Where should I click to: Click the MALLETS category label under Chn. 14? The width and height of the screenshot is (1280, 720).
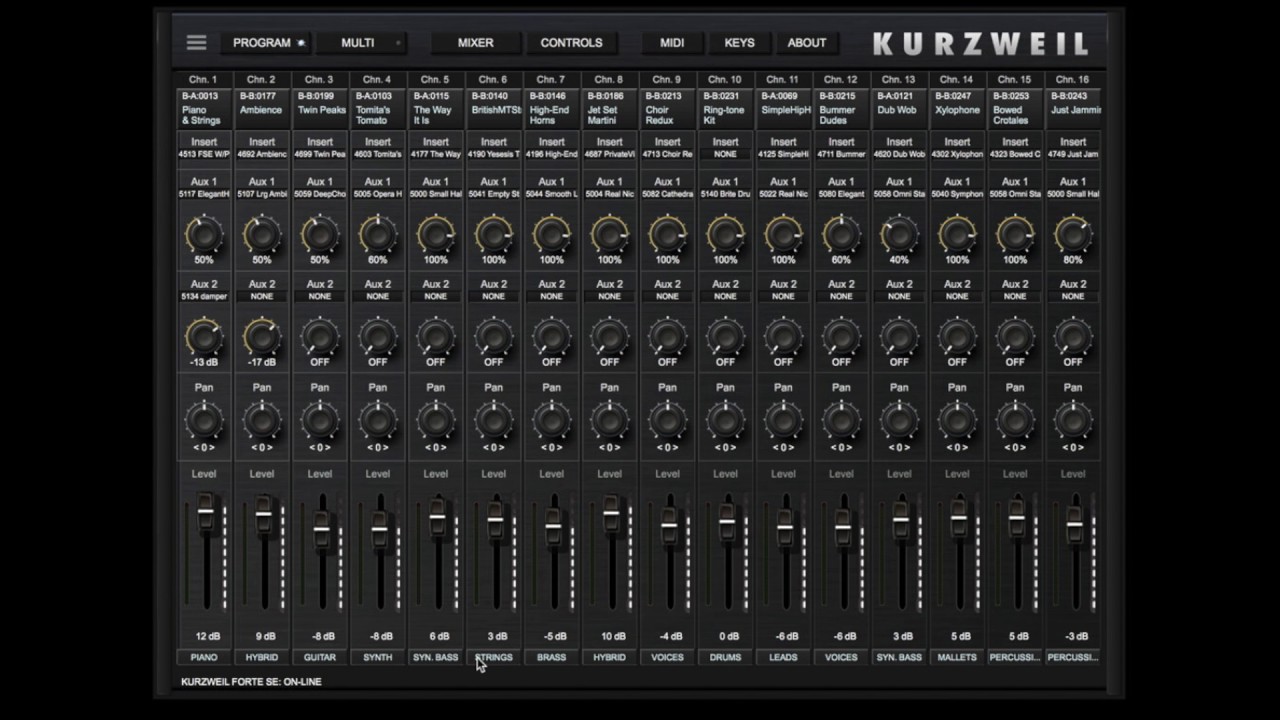click(957, 657)
